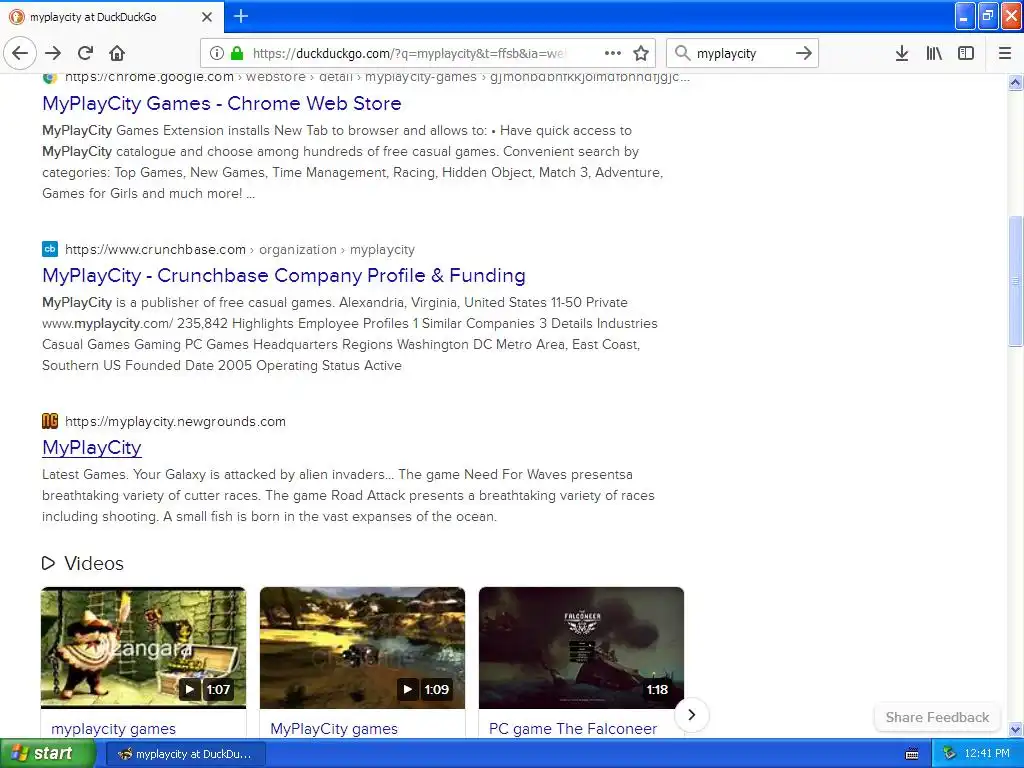
Task: Open the Library bookmarks icon
Action: click(934, 53)
